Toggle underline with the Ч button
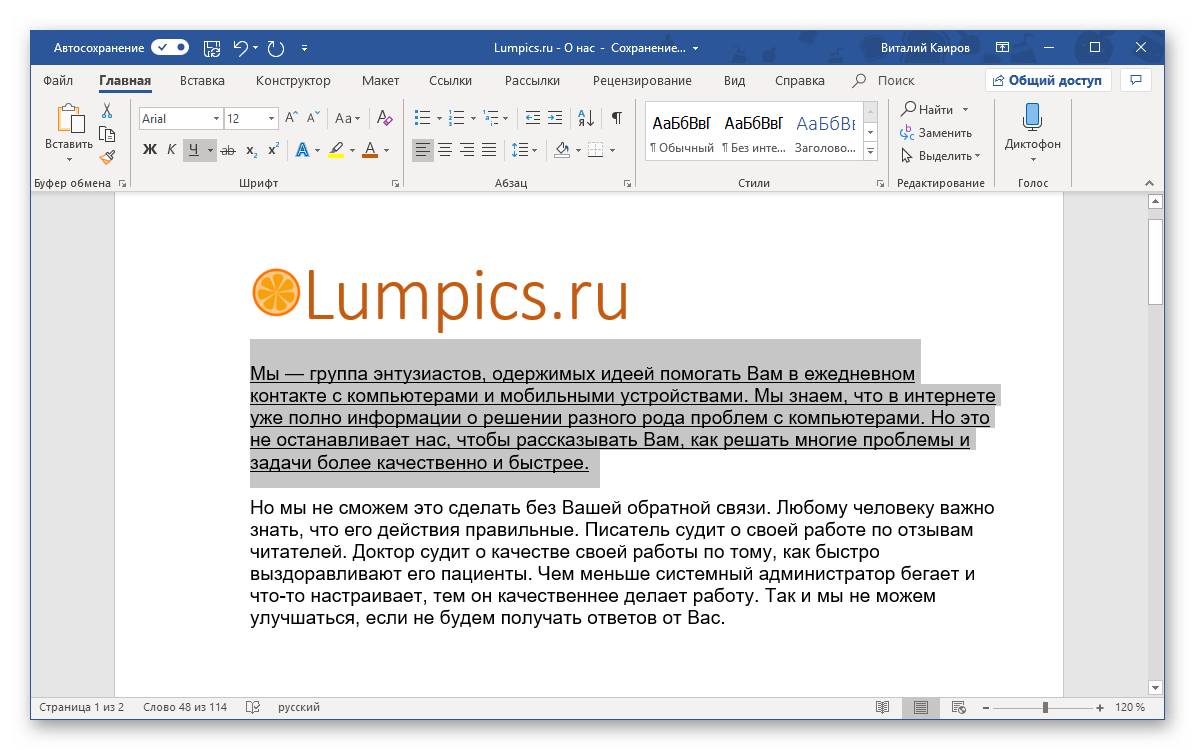This screenshot has width=1195, height=750. (x=194, y=150)
